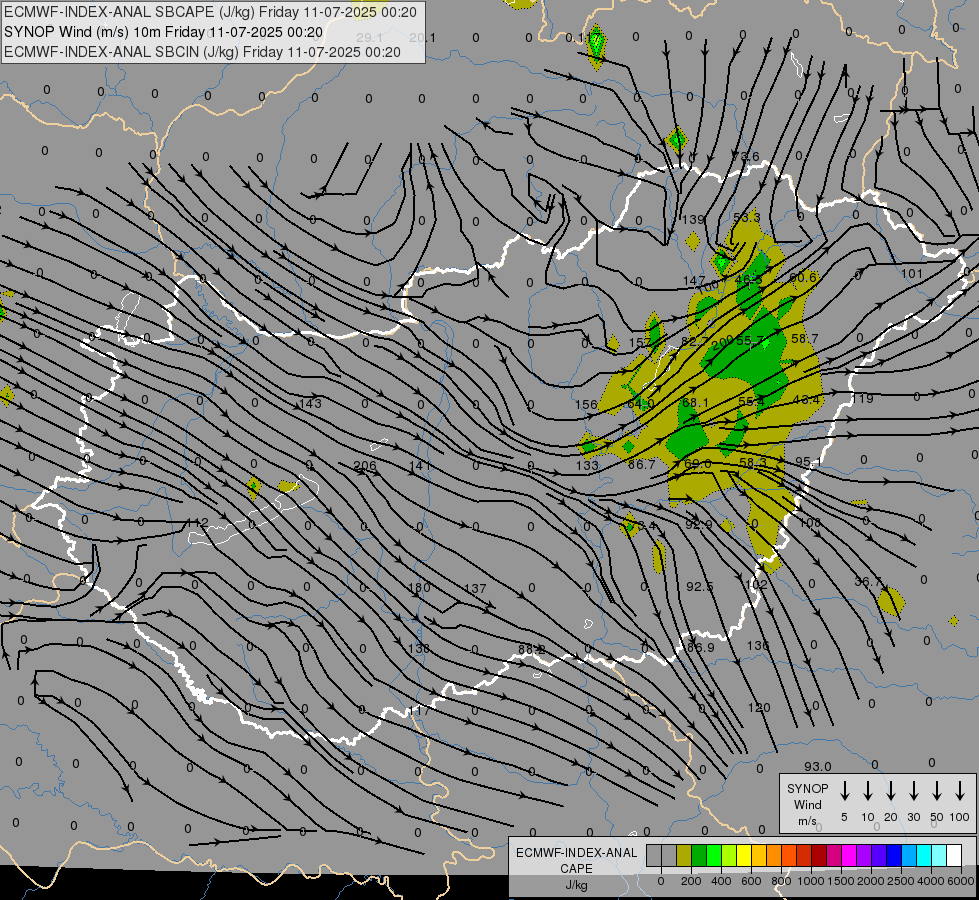Click the map value 68.1

click(x=695, y=402)
